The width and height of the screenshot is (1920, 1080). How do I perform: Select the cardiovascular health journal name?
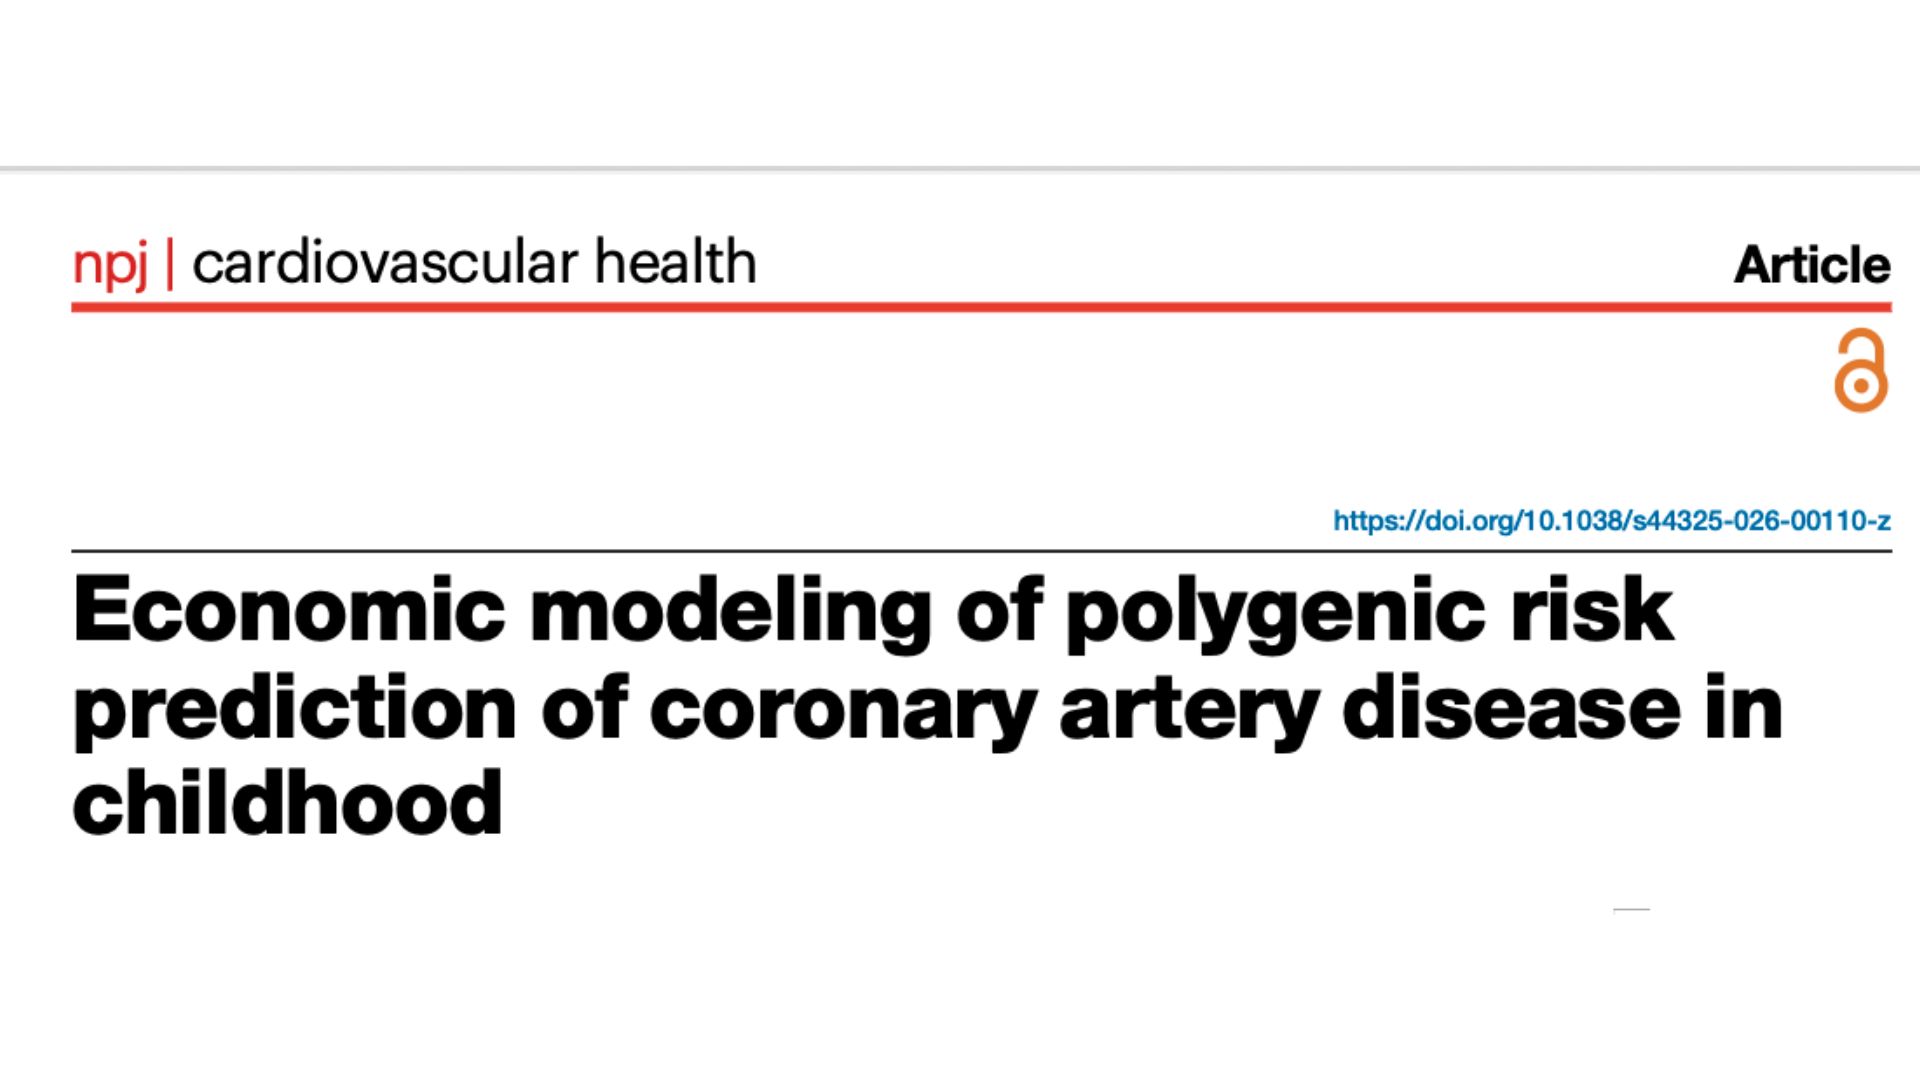(x=474, y=262)
